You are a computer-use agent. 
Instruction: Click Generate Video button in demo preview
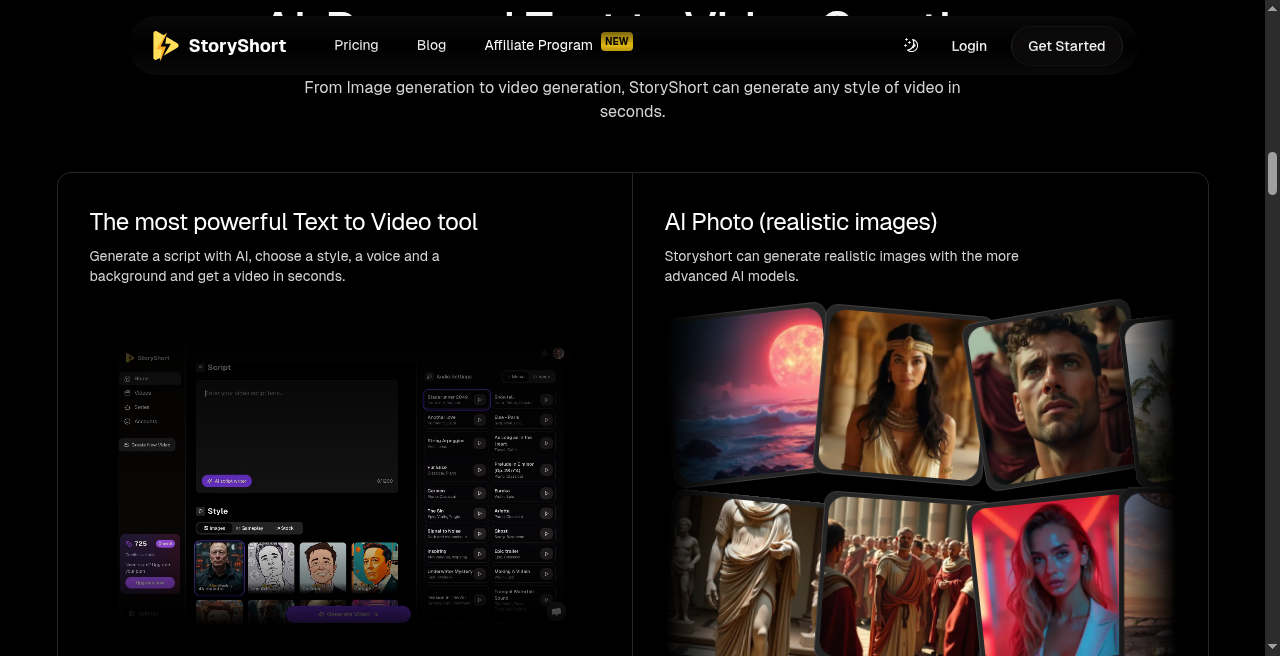(348, 613)
